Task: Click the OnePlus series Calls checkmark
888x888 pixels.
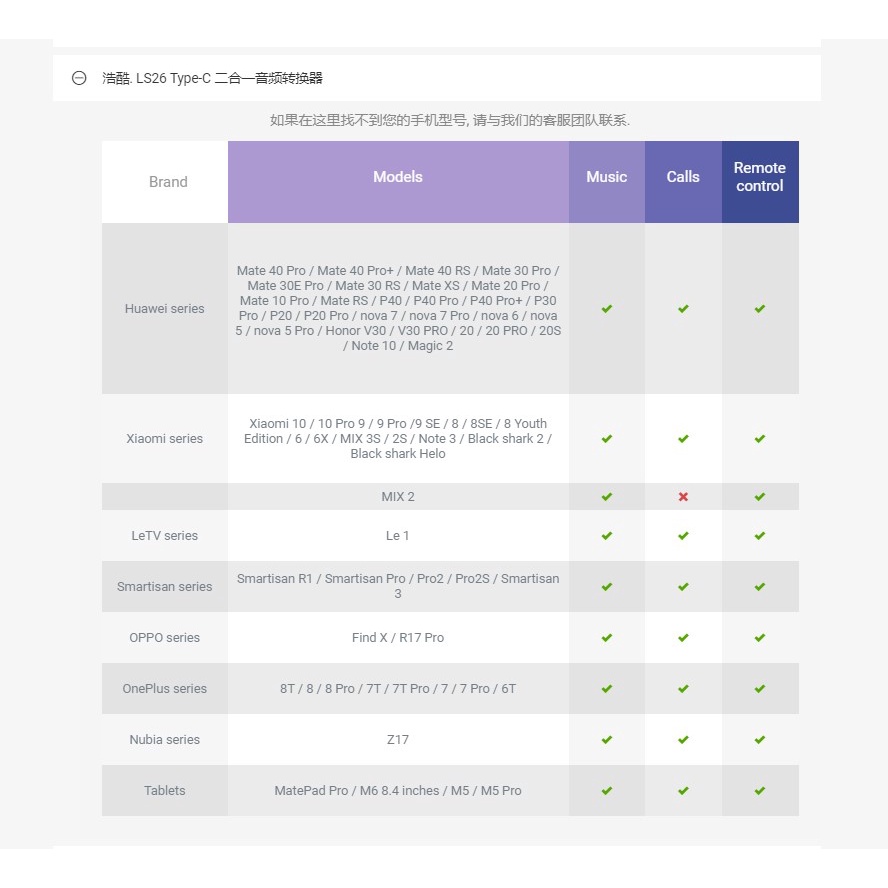Action: click(x=683, y=689)
